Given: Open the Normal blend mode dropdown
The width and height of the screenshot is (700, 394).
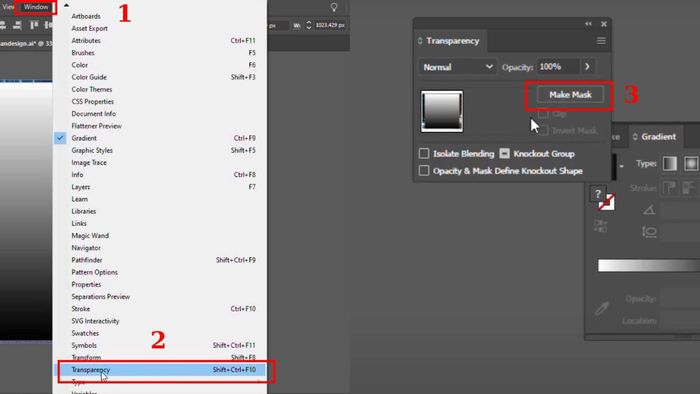Looking at the screenshot, I should [458, 67].
